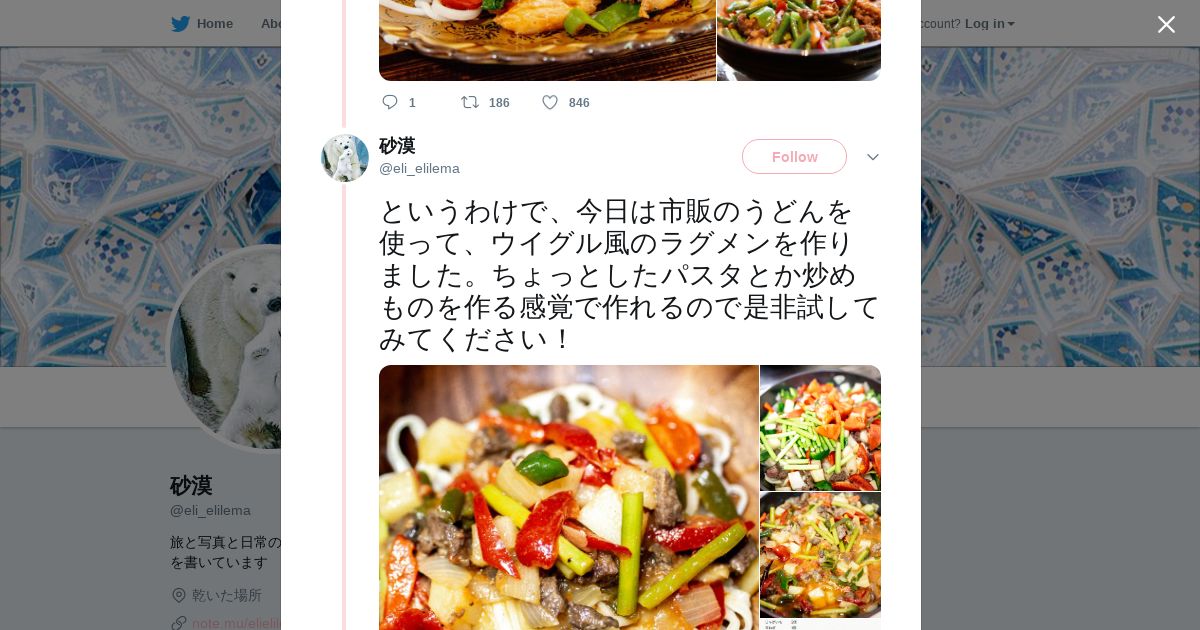Image resolution: width=1200 pixels, height=630 pixels.
Task: Expand the tweet options chevron
Action: click(873, 157)
